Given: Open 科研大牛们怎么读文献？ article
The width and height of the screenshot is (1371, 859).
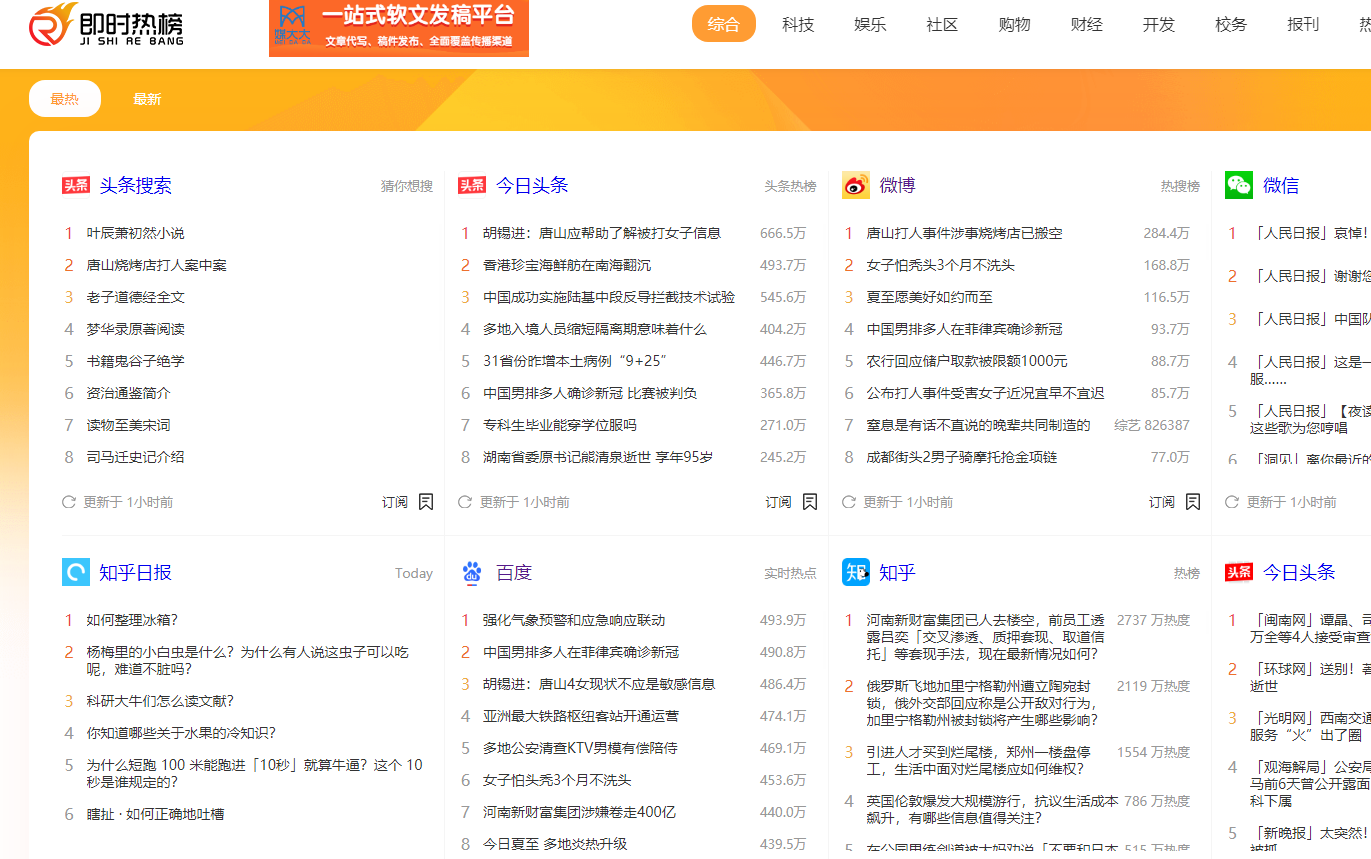Looking at the screenshot, I should coord(161,701).
